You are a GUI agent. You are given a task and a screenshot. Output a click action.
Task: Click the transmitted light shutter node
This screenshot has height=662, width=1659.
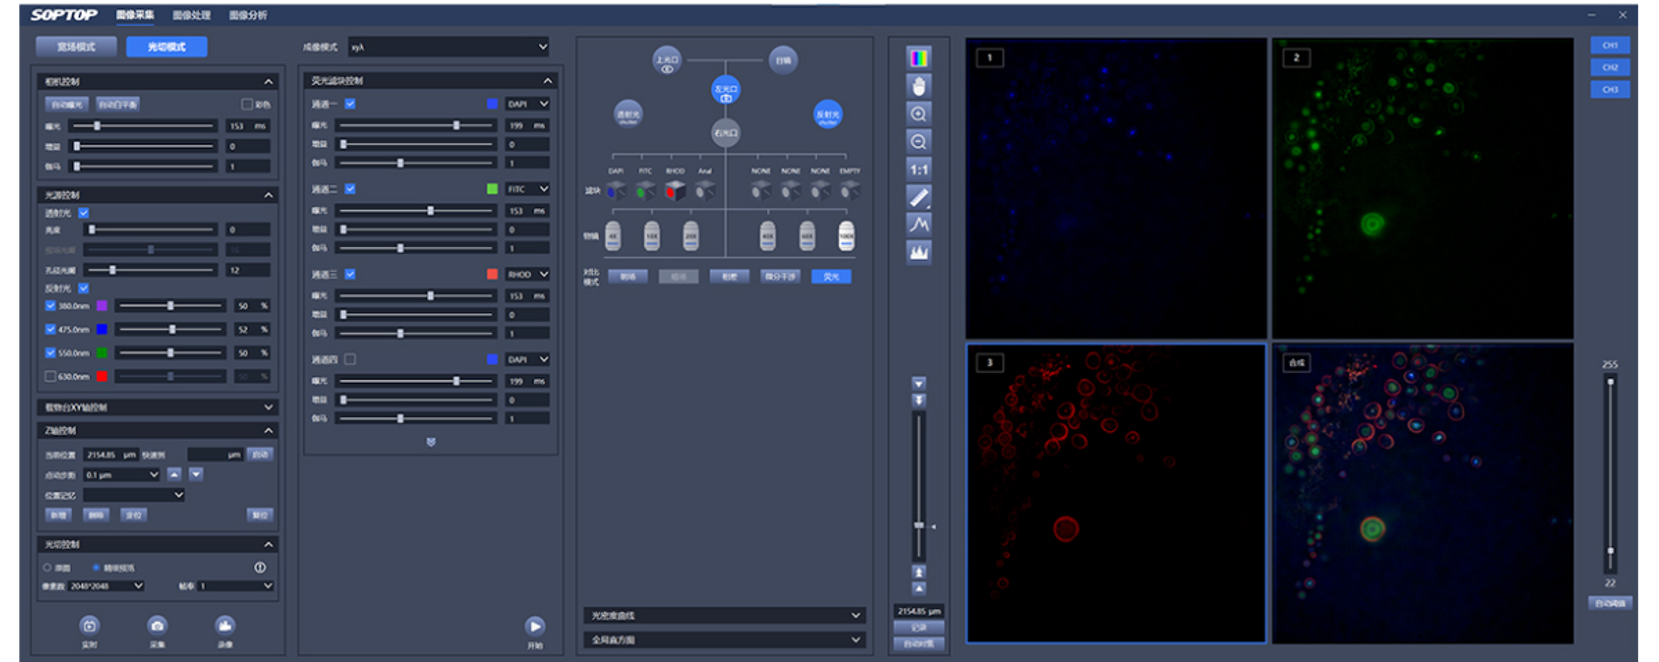pyautogui.click(x=628, y=114)
